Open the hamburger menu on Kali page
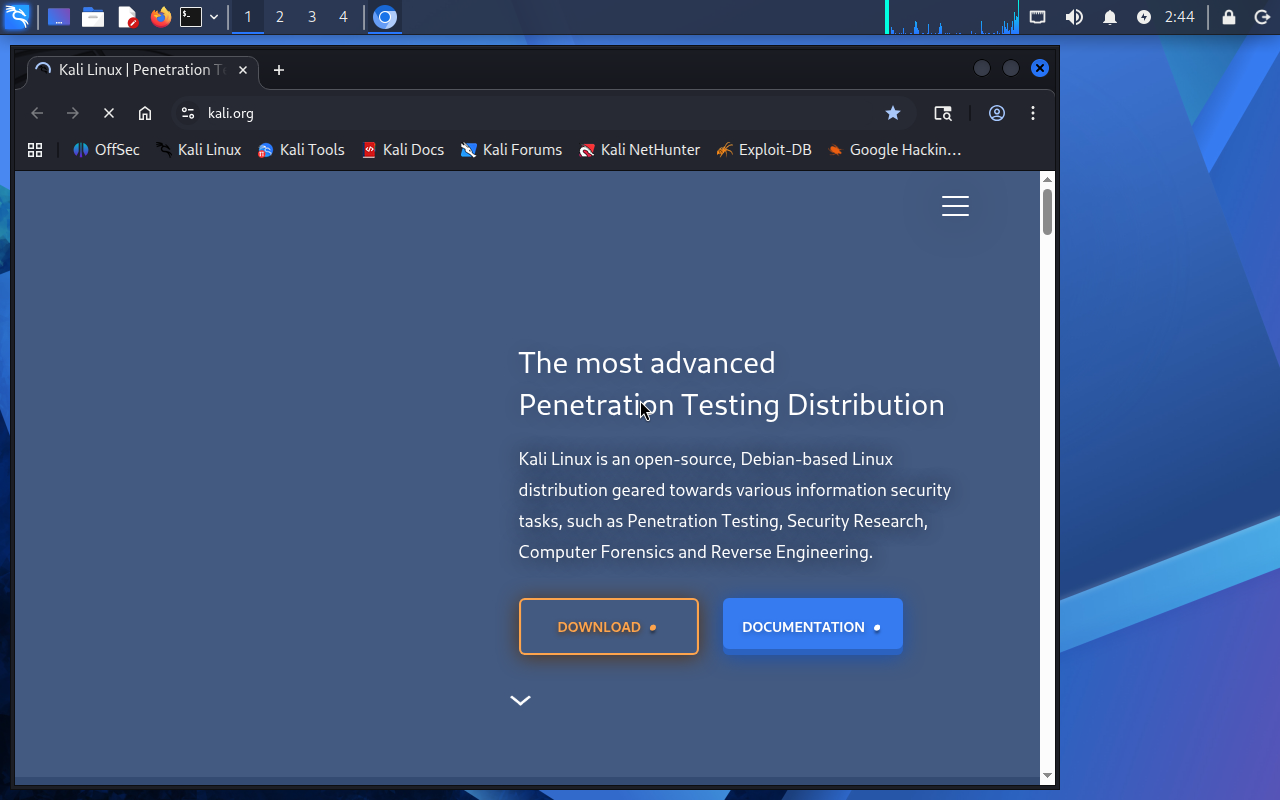Image resolution: width=1280 pixels, height=800 pixels. [x=955, y=206]
